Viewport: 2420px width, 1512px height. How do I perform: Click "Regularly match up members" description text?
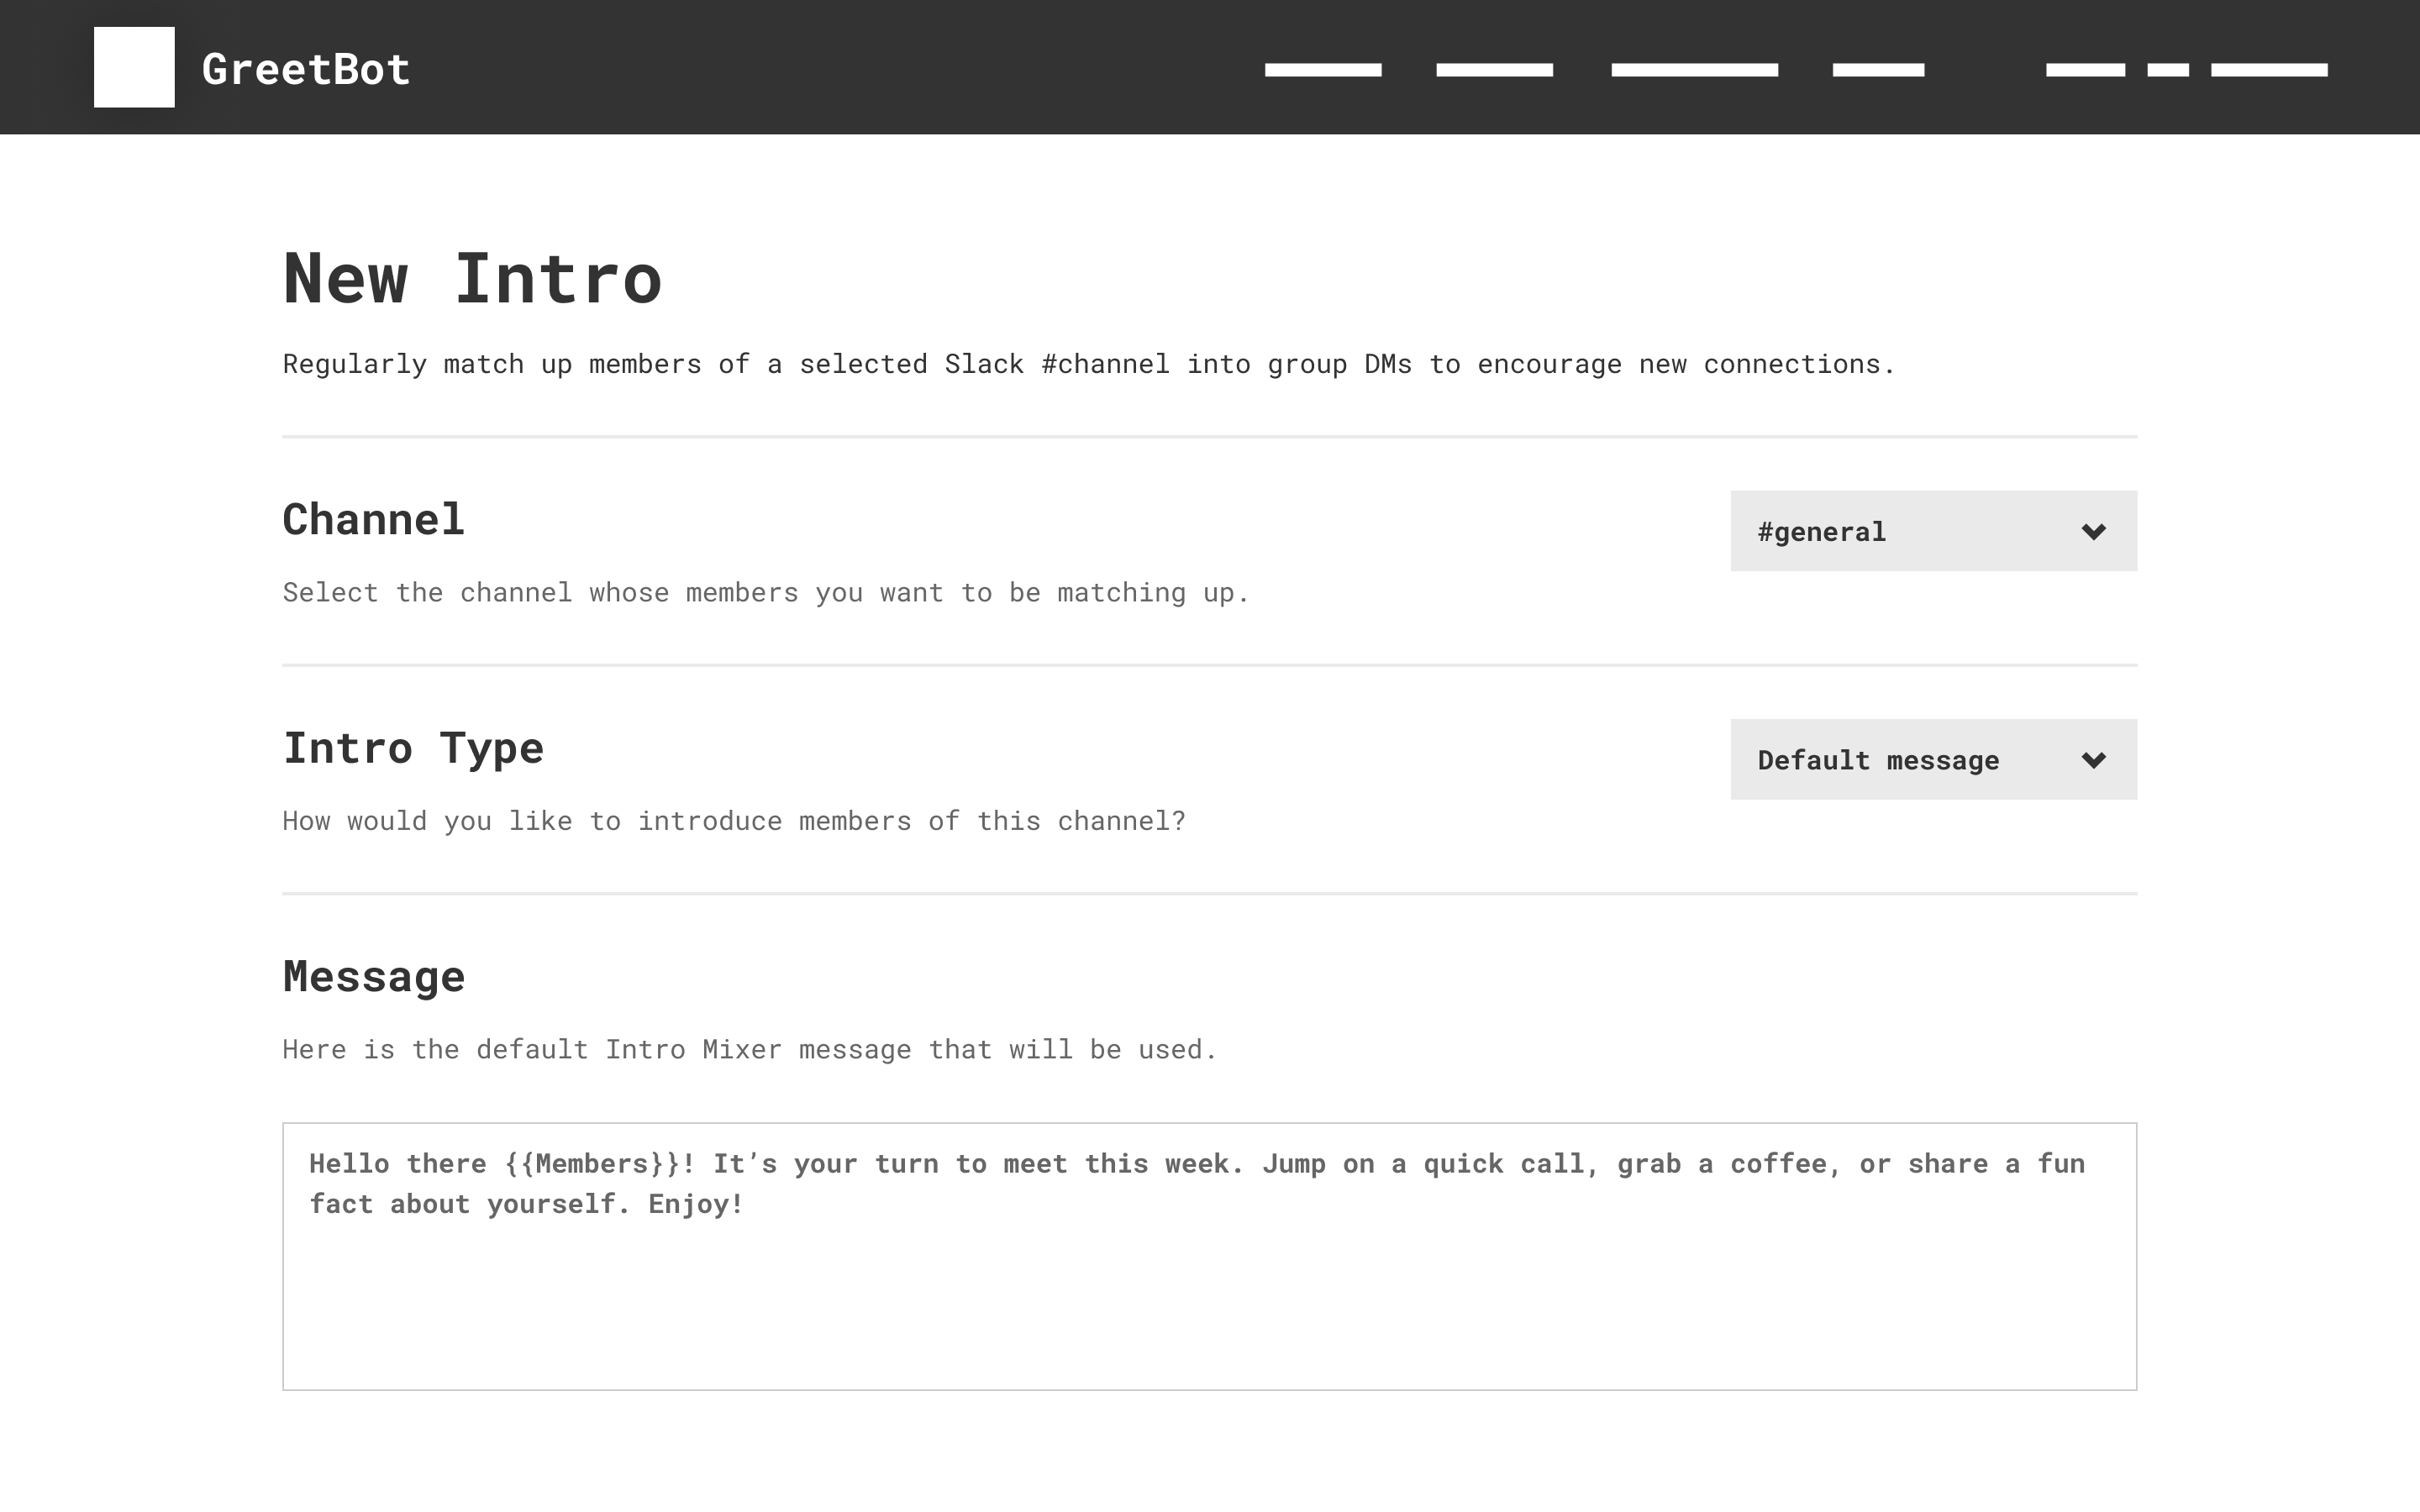1089,364
